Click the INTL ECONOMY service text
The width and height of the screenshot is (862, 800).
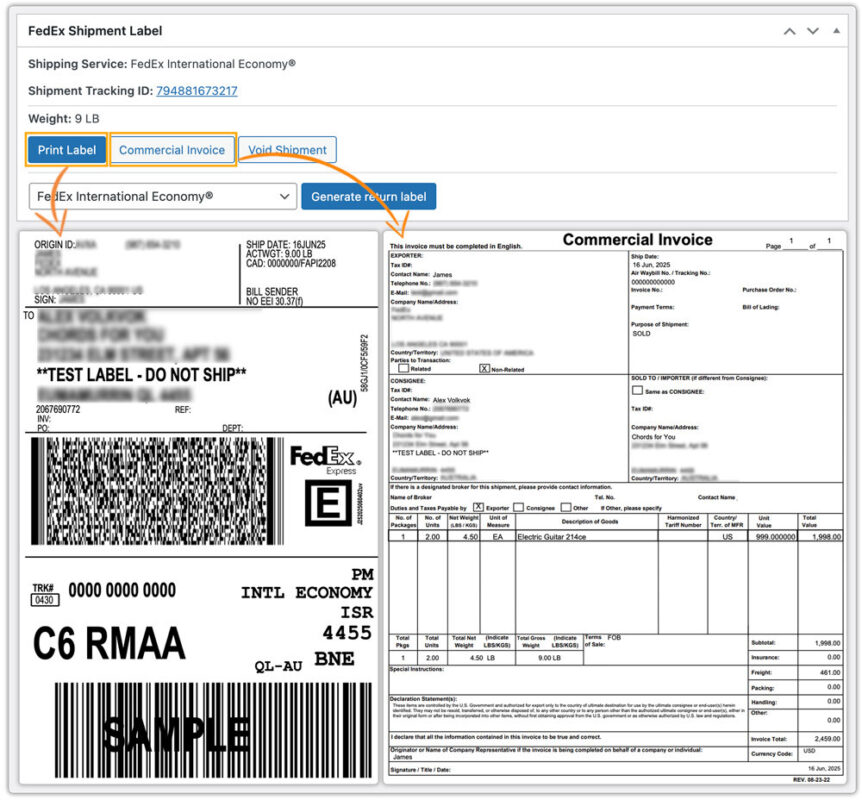coord(307,593)
